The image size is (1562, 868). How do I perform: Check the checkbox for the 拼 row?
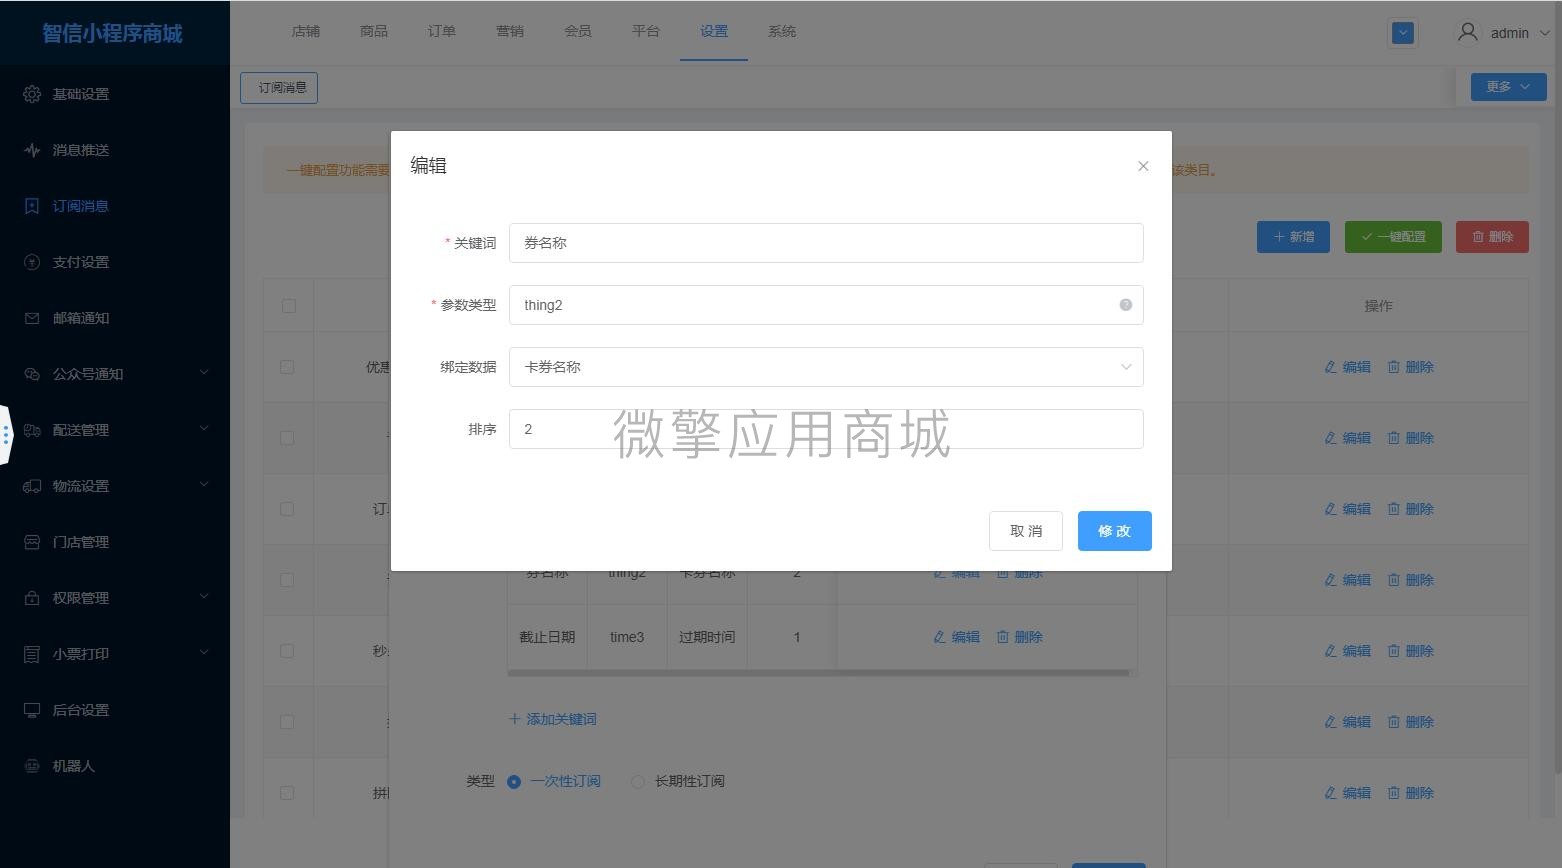coord(287,793)
